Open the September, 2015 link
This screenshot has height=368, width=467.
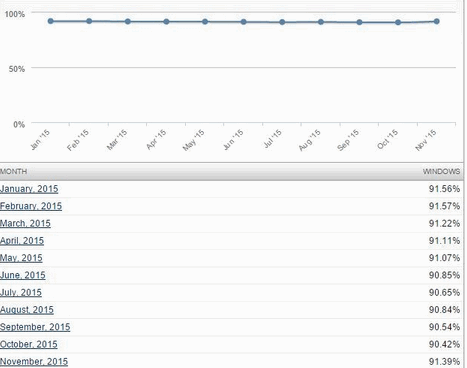click(x=35, y=327)
